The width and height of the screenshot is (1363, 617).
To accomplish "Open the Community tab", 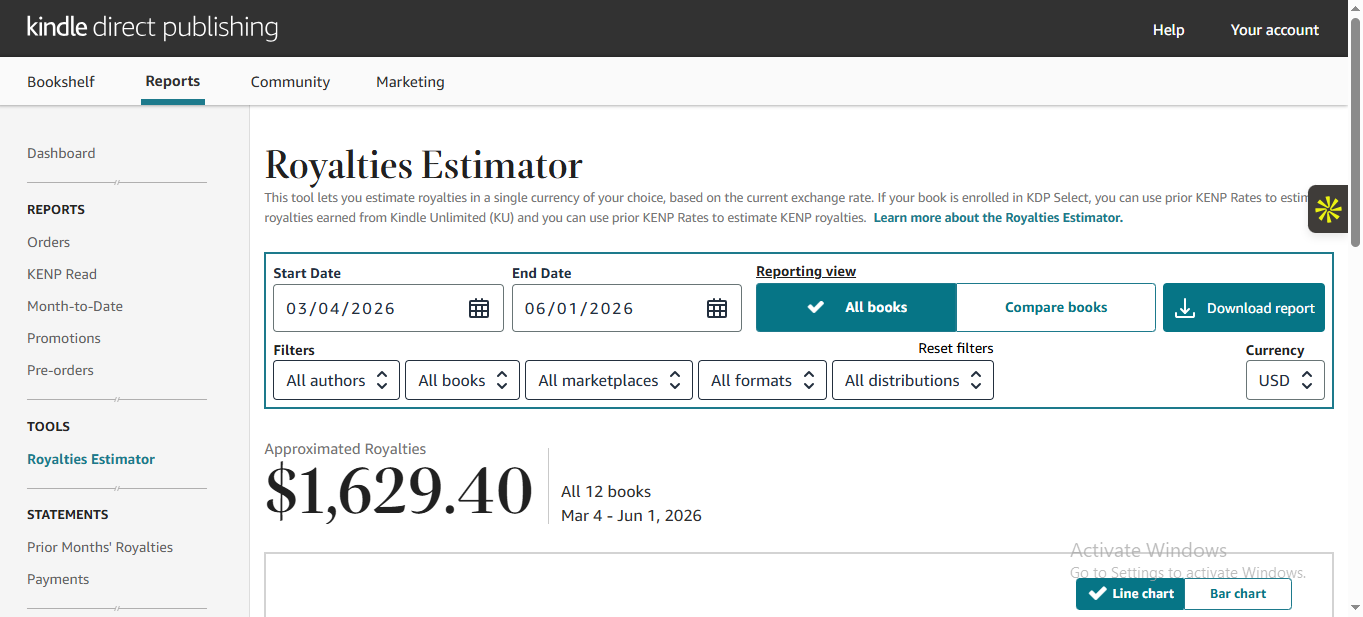I will click(290, 82).
